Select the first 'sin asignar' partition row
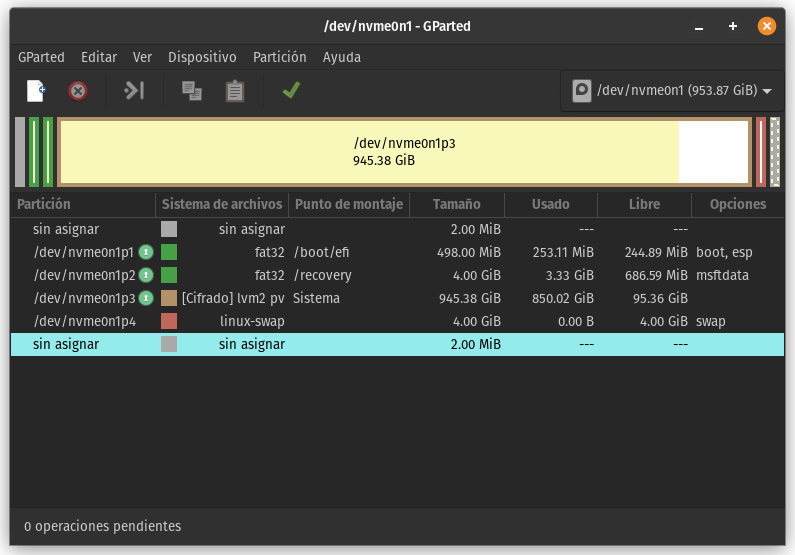Screen dimensions: 795x555 tap(398, 229)
